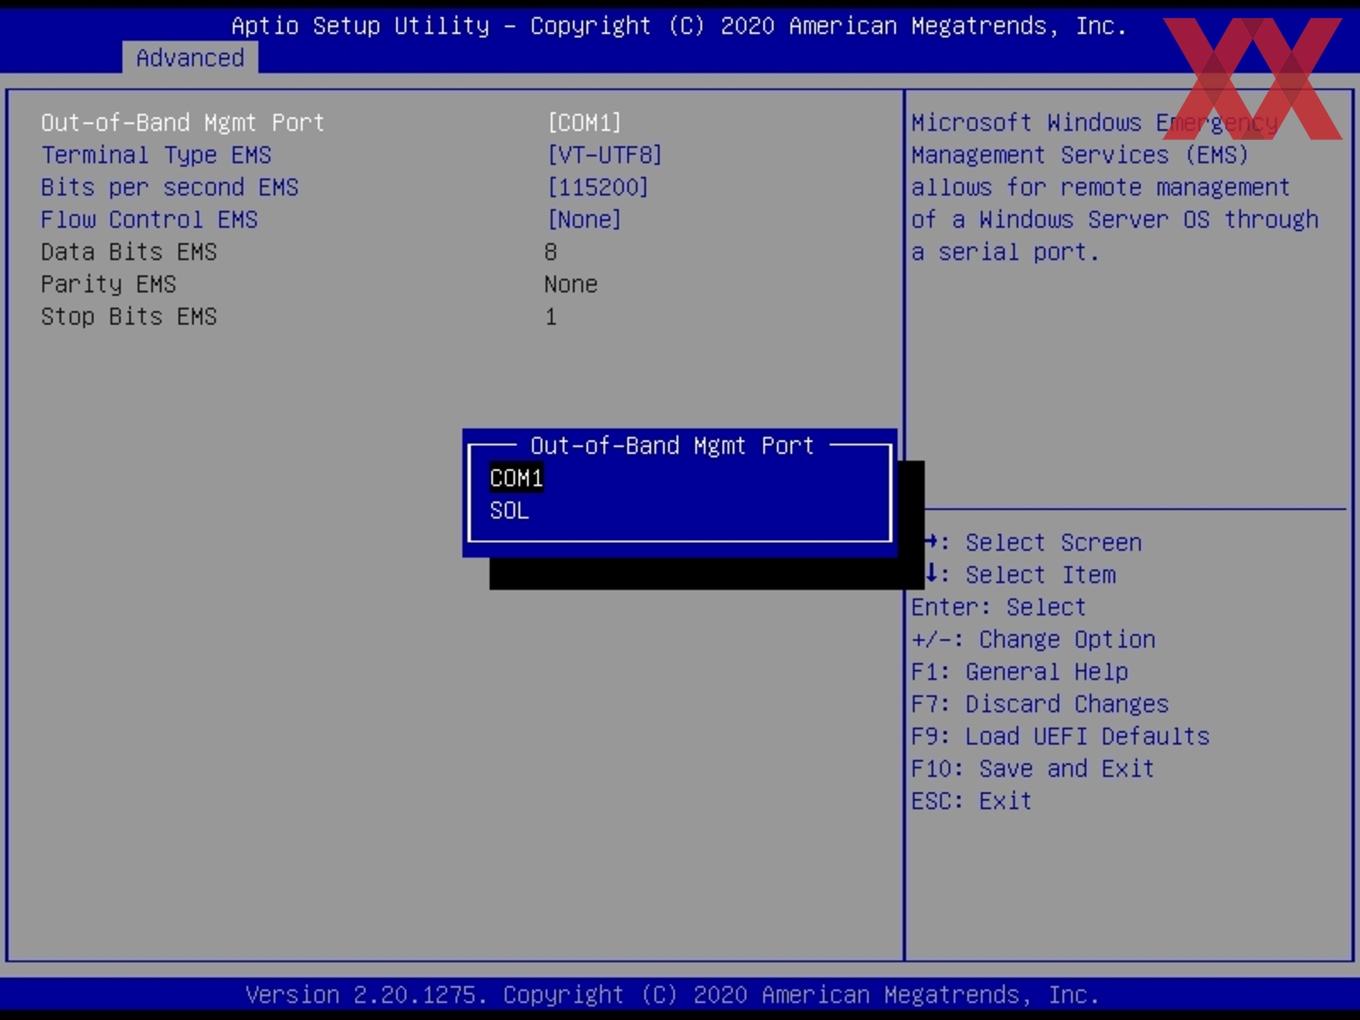Select the Flow Control EMS setting
This screenshot has height=1020, width=1360.
click(149, 220)
